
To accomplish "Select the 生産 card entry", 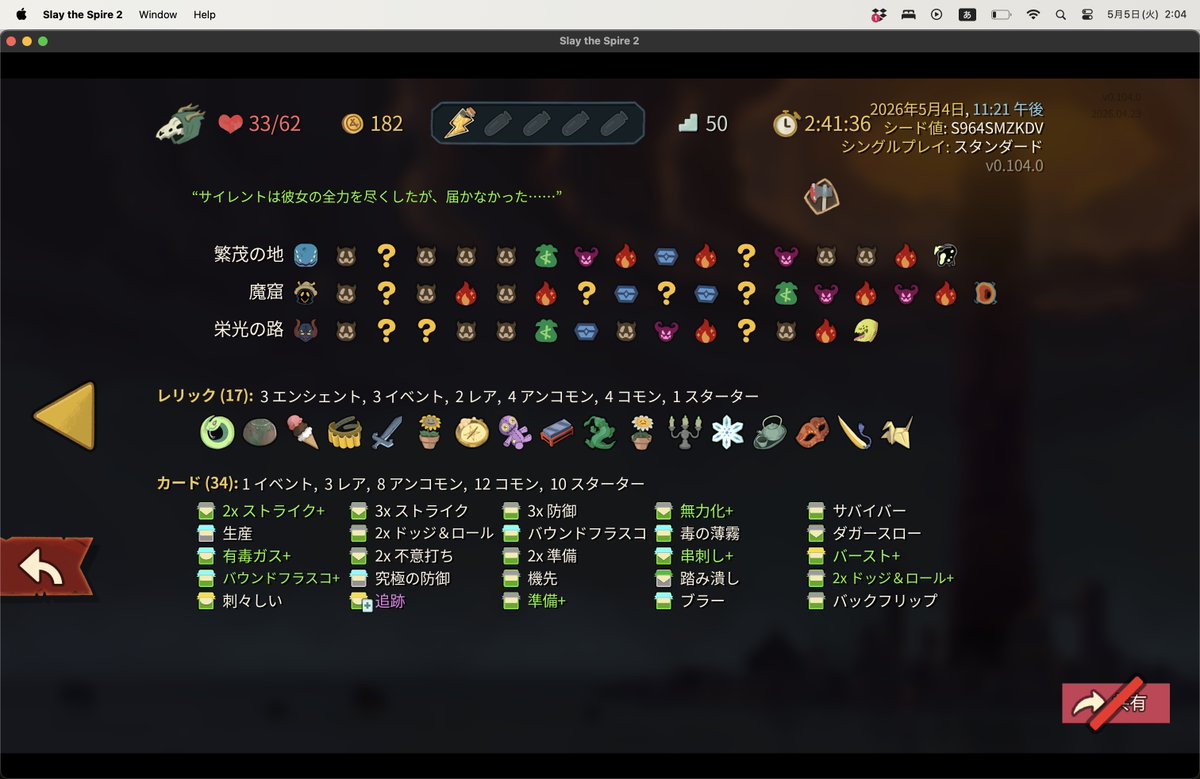I will pyautogui.click(x=226, y=533).
